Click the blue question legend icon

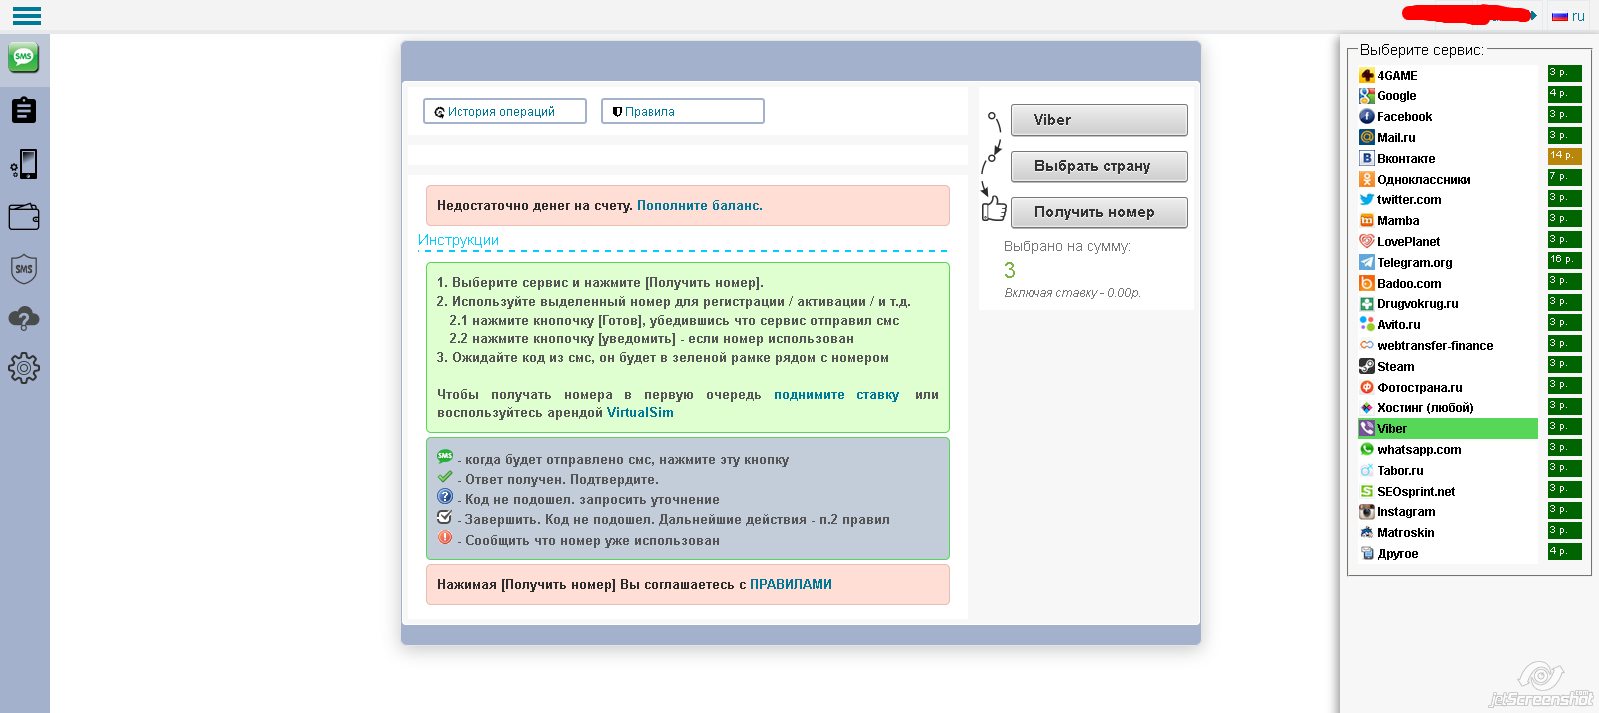pyautogui.click(x=445, y=496)
